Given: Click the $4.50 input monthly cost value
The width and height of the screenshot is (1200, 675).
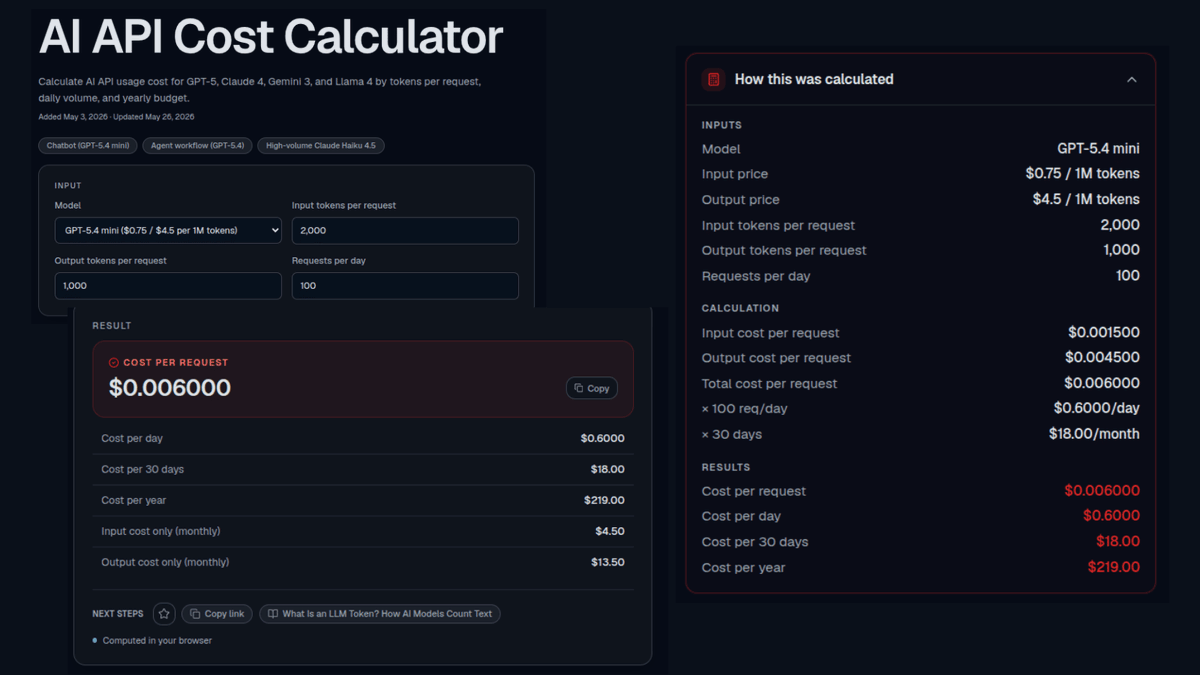Looking at the screenshot, I should [x=608, y=531].
